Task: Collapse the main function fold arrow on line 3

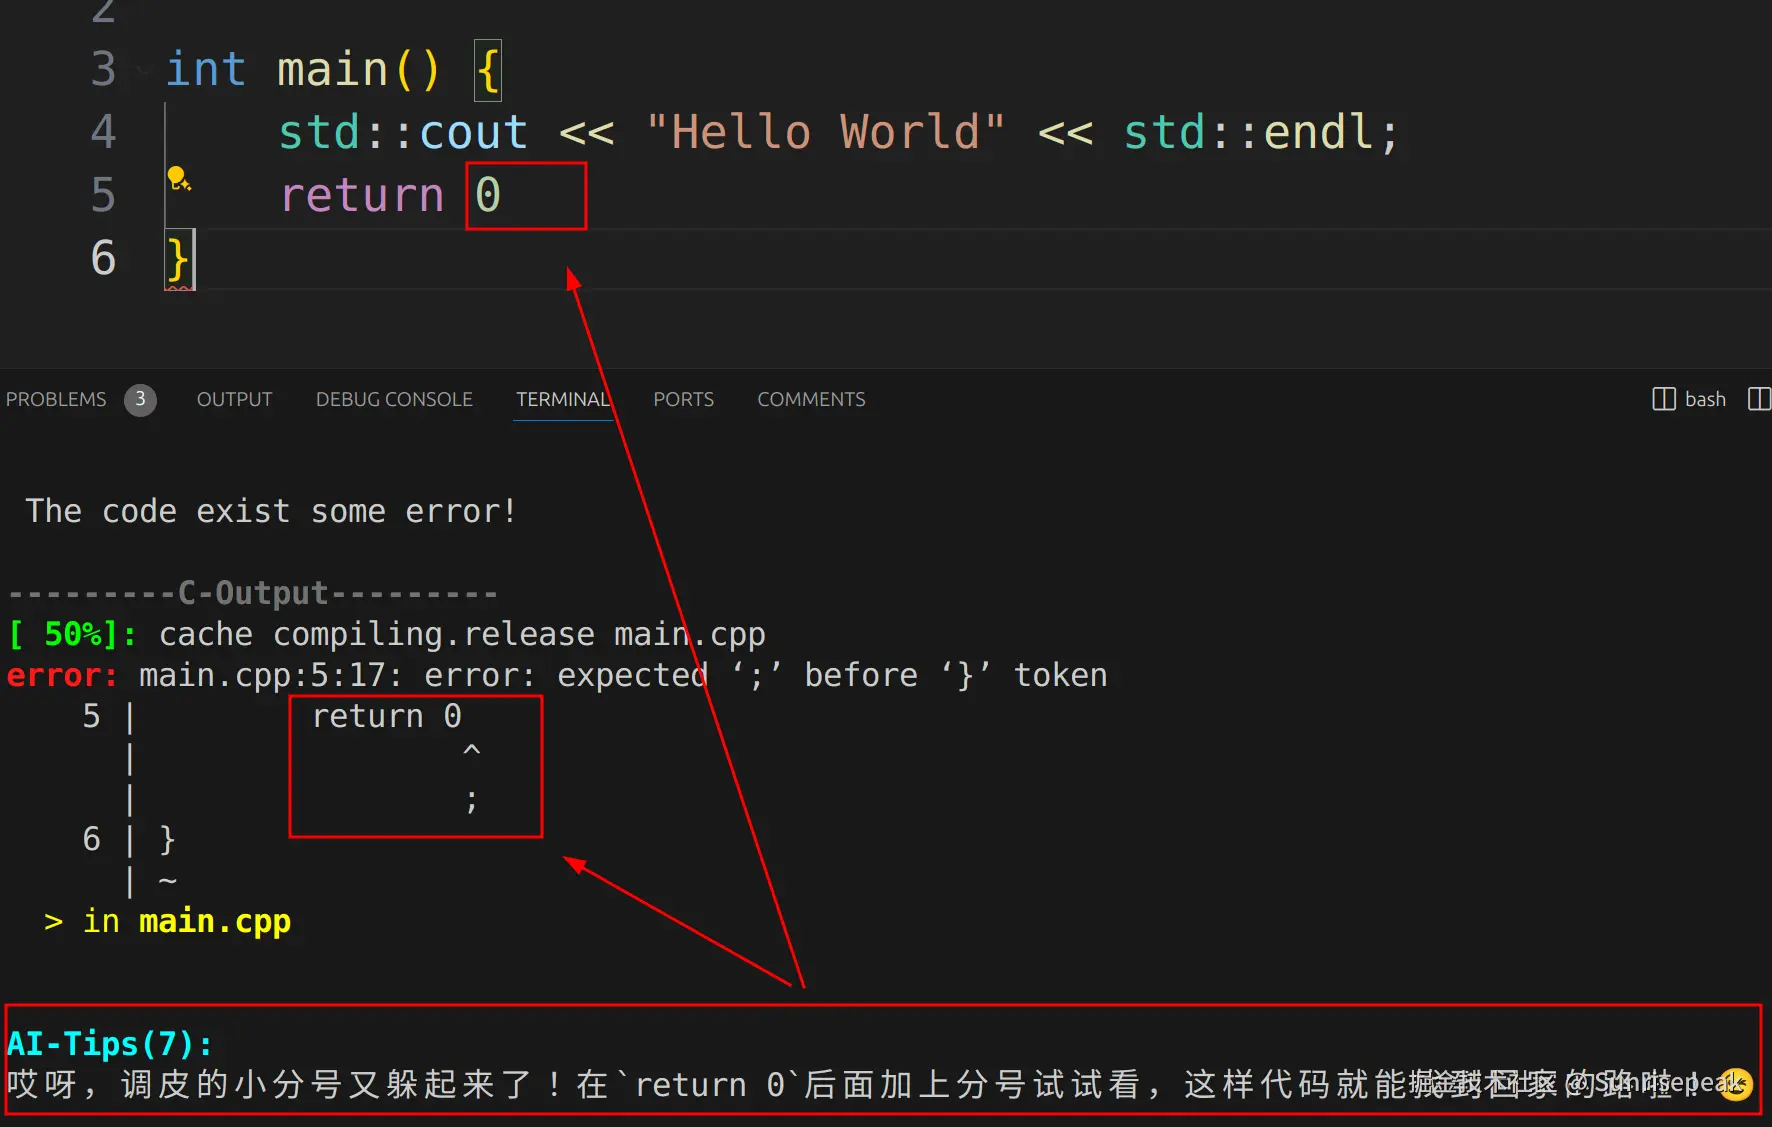Action: click(143, 70)
